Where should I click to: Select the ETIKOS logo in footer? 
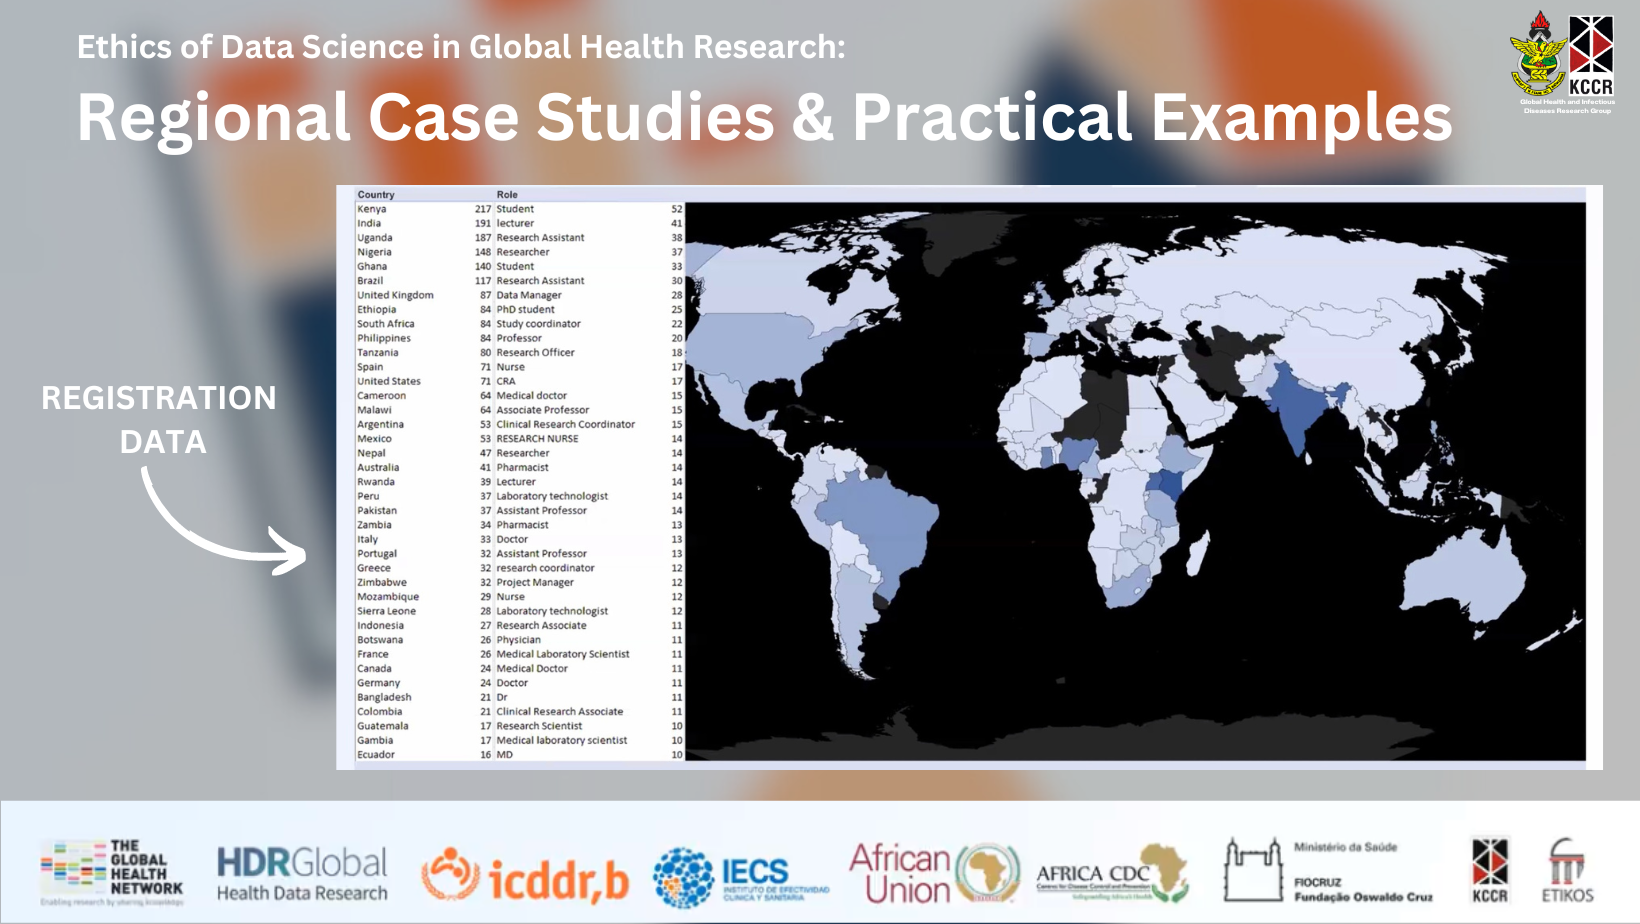pyautogui.click(x=1567, y=871)
